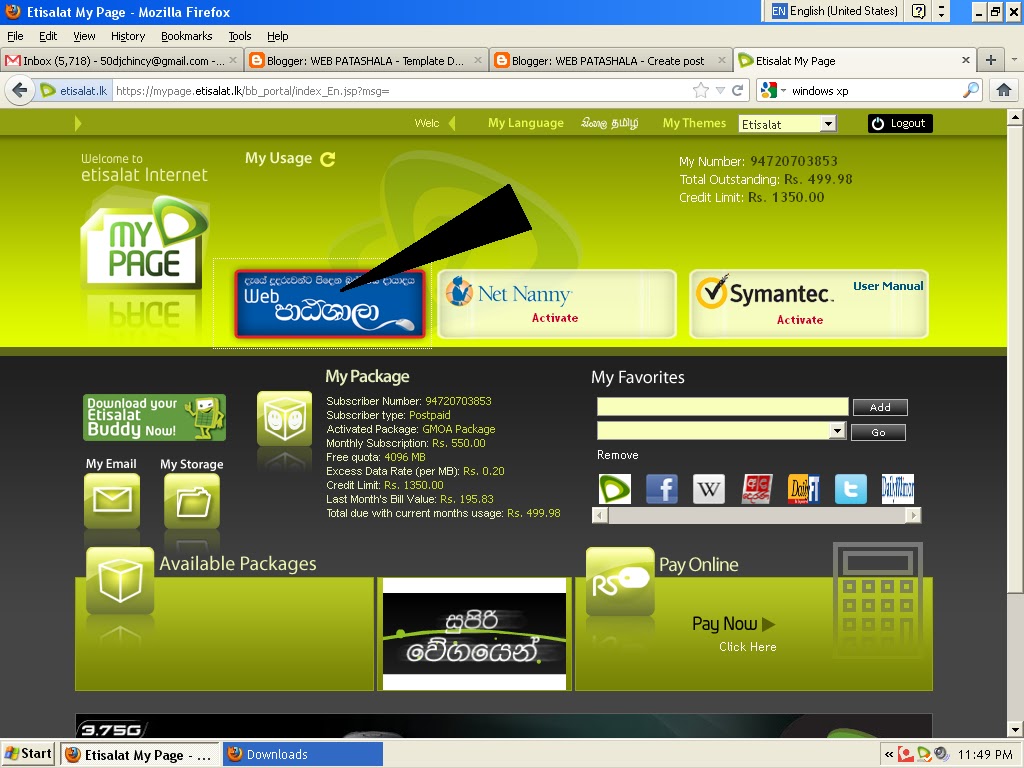The width and height of the screenshot is (1024, 768).
Task: Open the Etisalat favorite shortcut icon
Action: click(x=615, y=489)
